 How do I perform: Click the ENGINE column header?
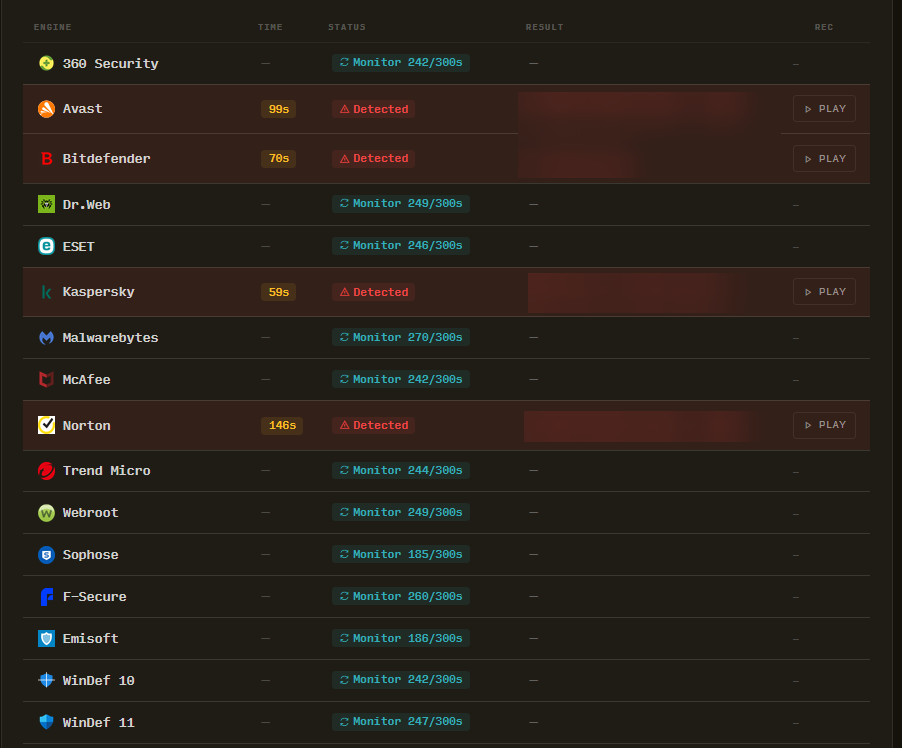(52, 27)
